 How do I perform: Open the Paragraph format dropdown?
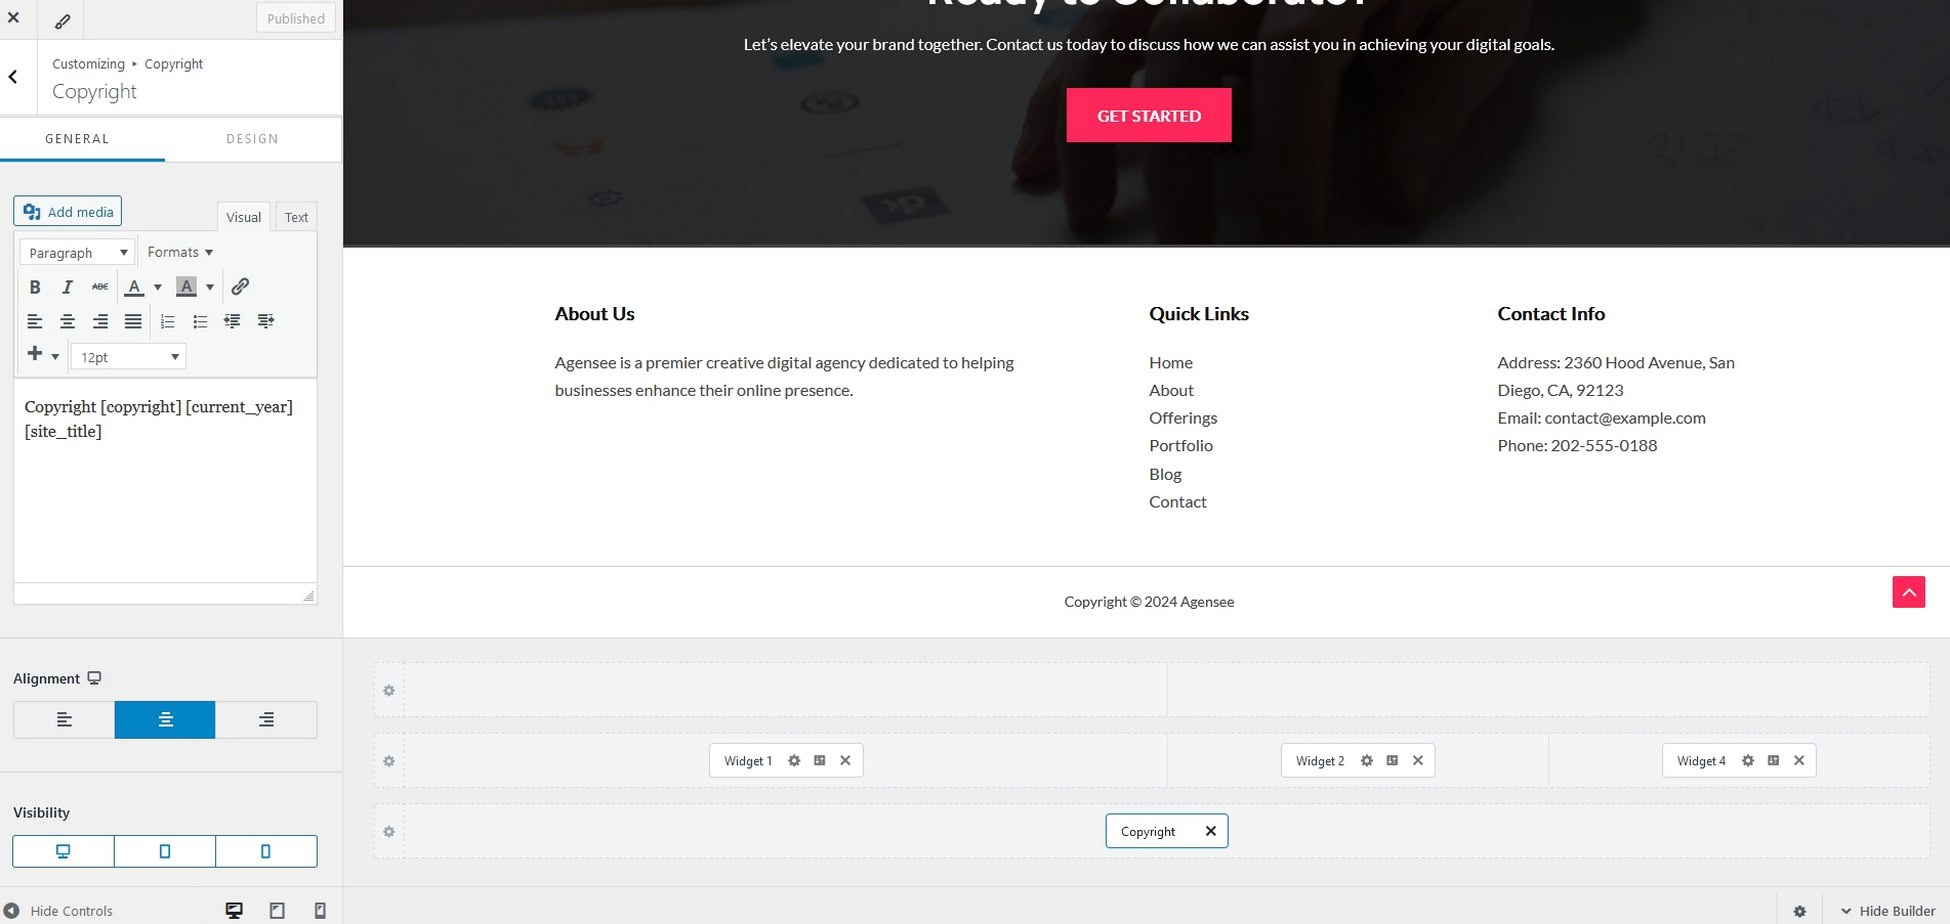[77, 252]
